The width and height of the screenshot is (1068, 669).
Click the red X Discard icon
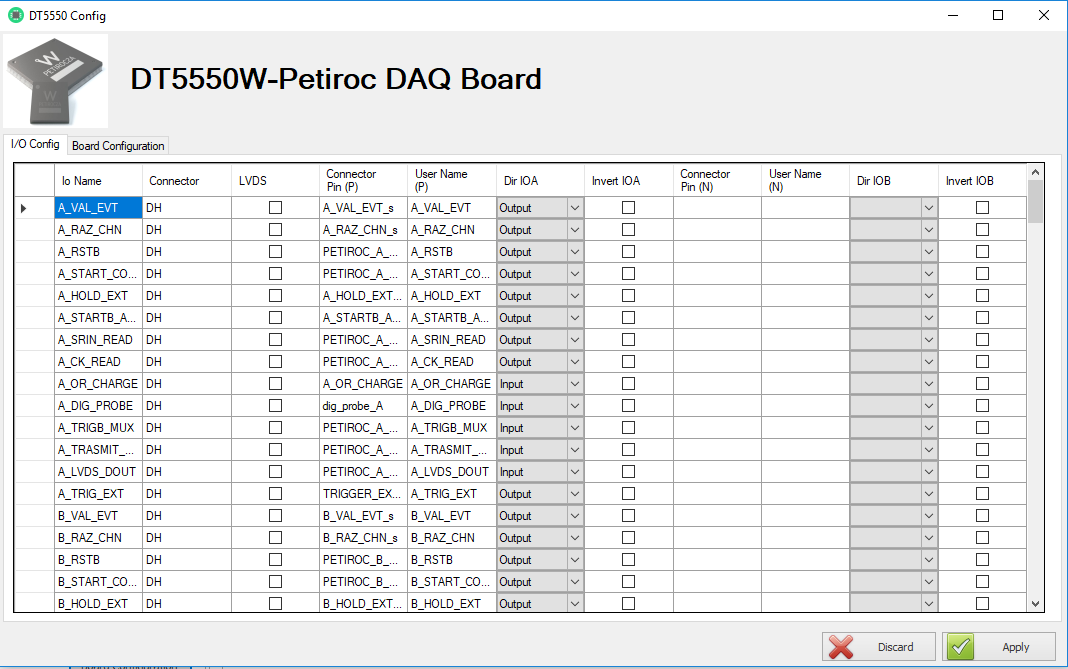tap(841, 647)
